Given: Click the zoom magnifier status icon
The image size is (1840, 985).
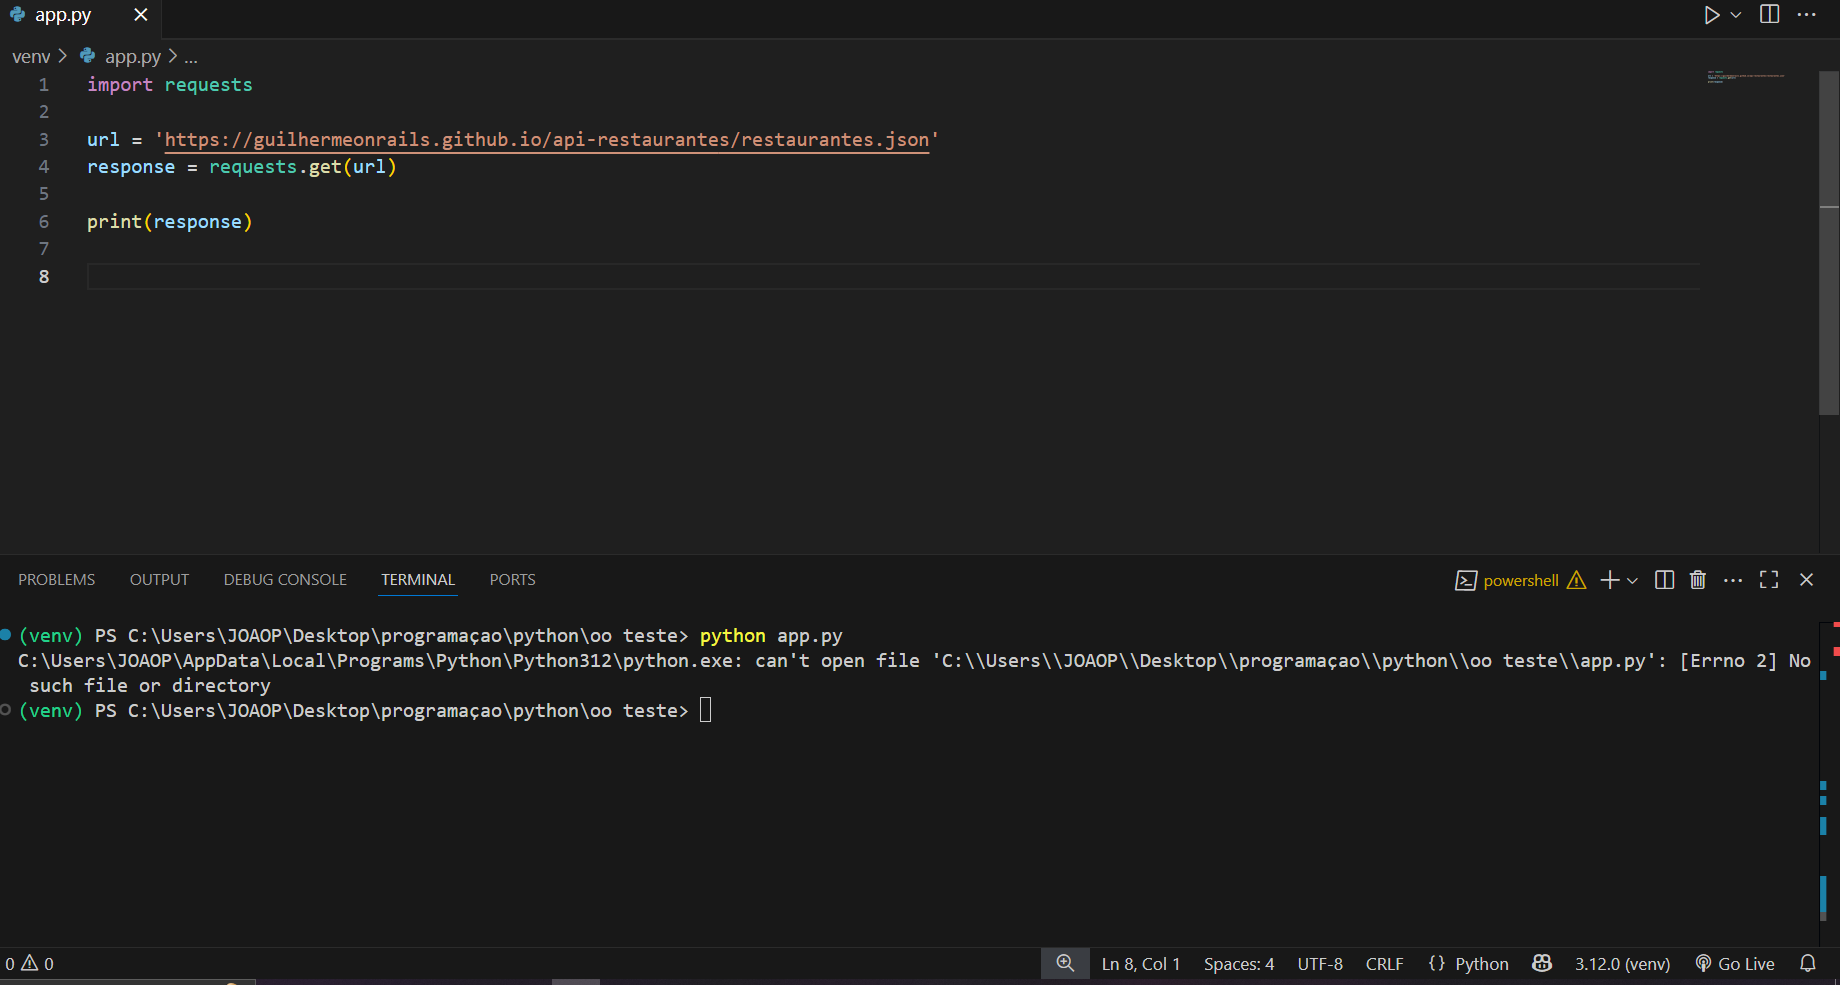Looking at the screenshot, I should point(1065,963).
